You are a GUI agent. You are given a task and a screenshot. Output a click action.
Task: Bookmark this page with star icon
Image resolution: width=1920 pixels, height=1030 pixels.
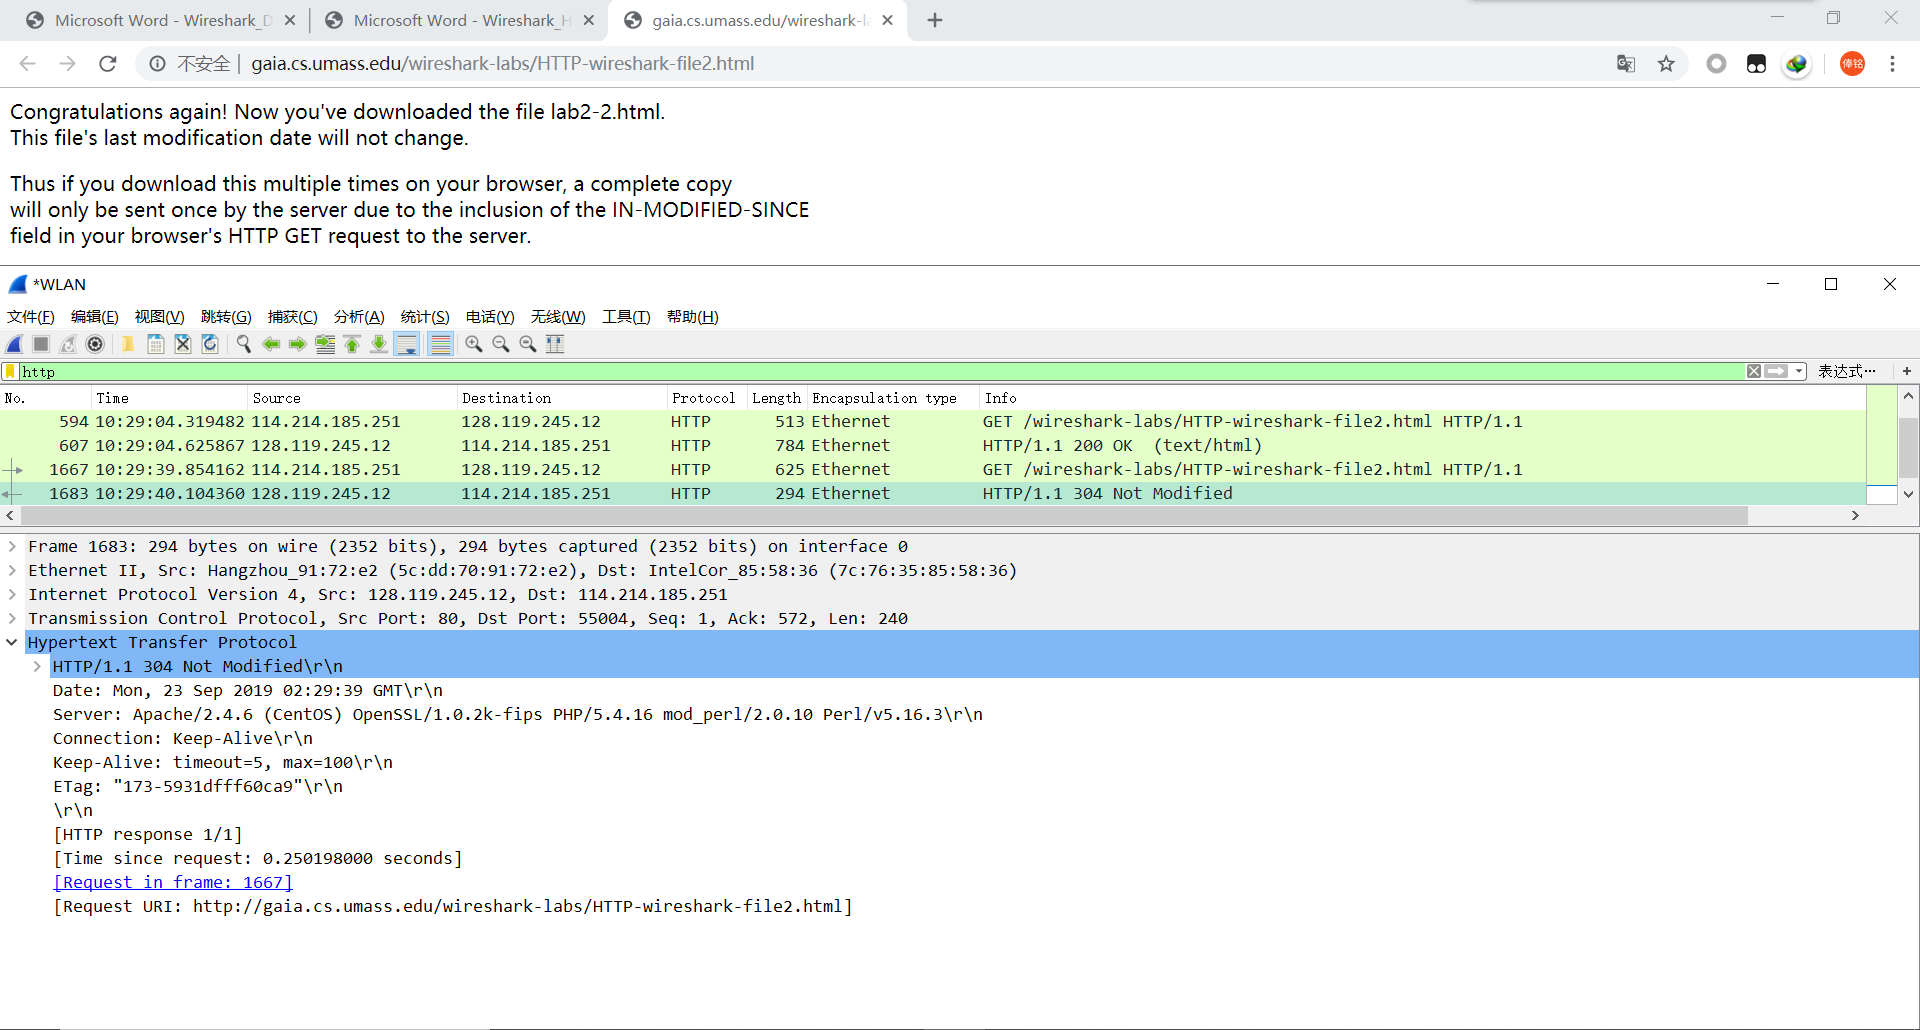1666,64
